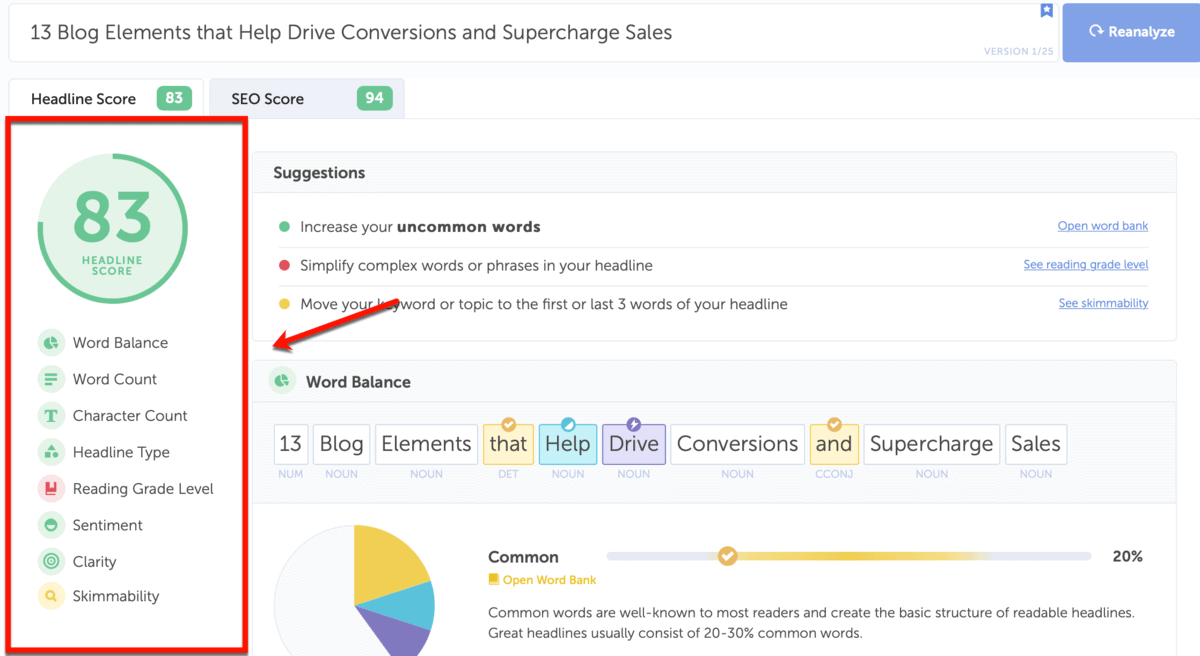Screen dimensions: 1200x656
Task: Click the 'Increase your uncommon words' suggestion
Action: pyautogui.click(x=420, y=227)
